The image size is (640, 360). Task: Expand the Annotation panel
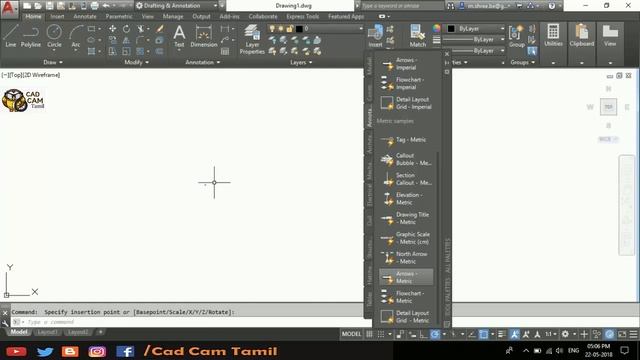click(x=203, y=62)
